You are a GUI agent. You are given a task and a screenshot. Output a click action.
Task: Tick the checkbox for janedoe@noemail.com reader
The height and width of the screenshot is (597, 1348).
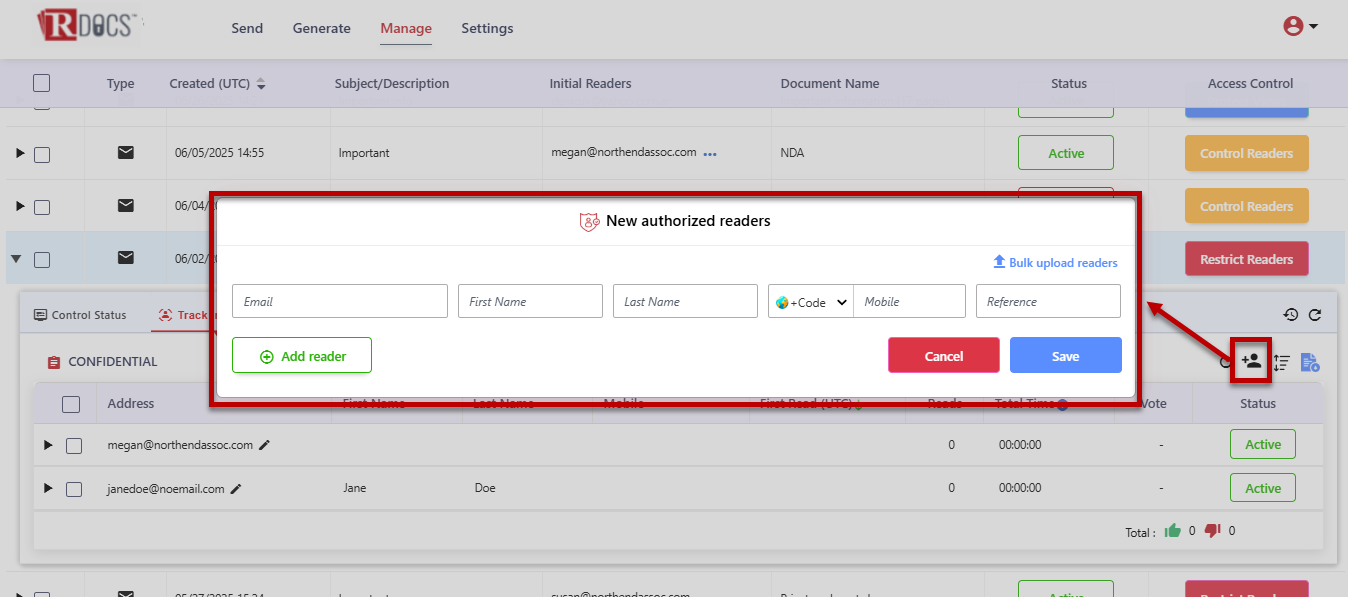tap(74, 489)
